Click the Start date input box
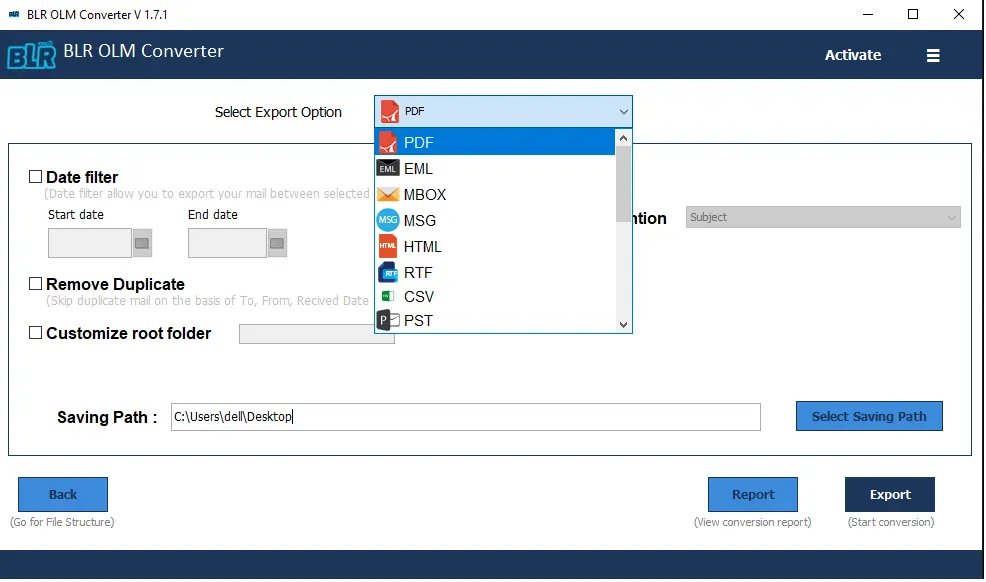 90,243
